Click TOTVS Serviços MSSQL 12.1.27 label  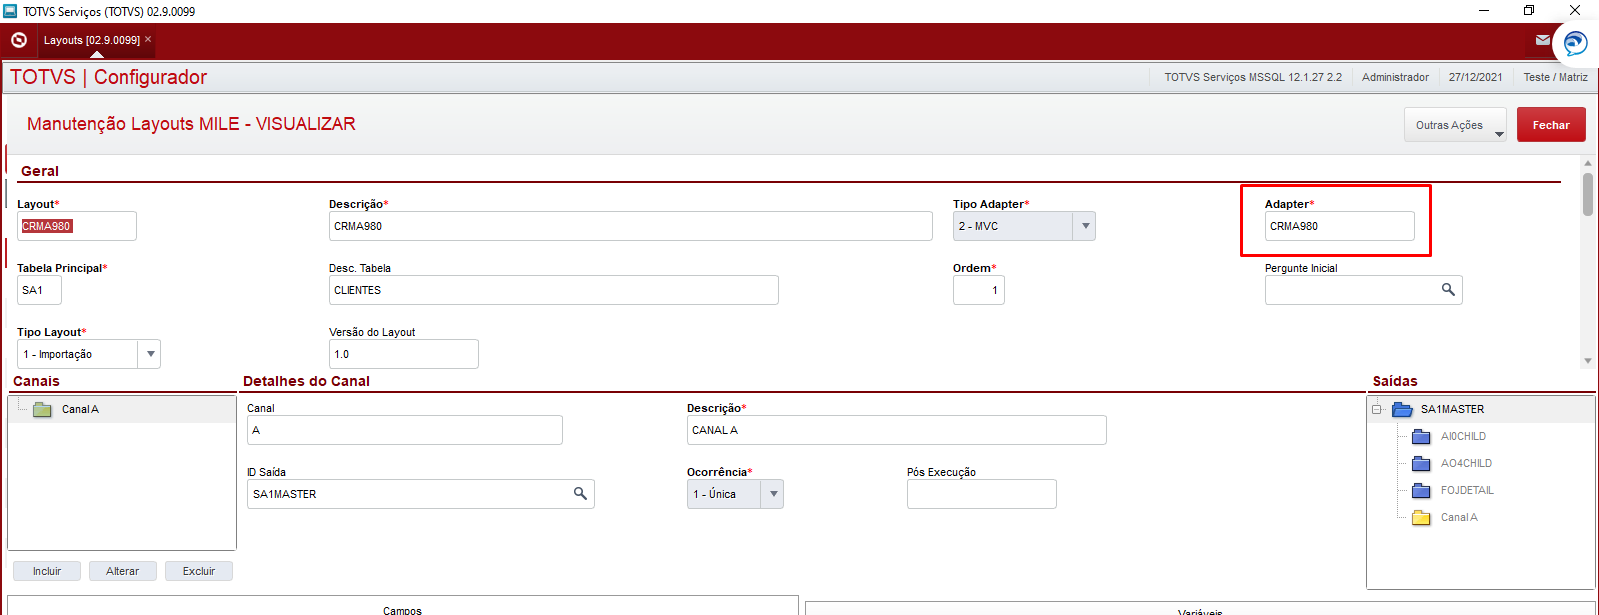[x=1253, y=77]
